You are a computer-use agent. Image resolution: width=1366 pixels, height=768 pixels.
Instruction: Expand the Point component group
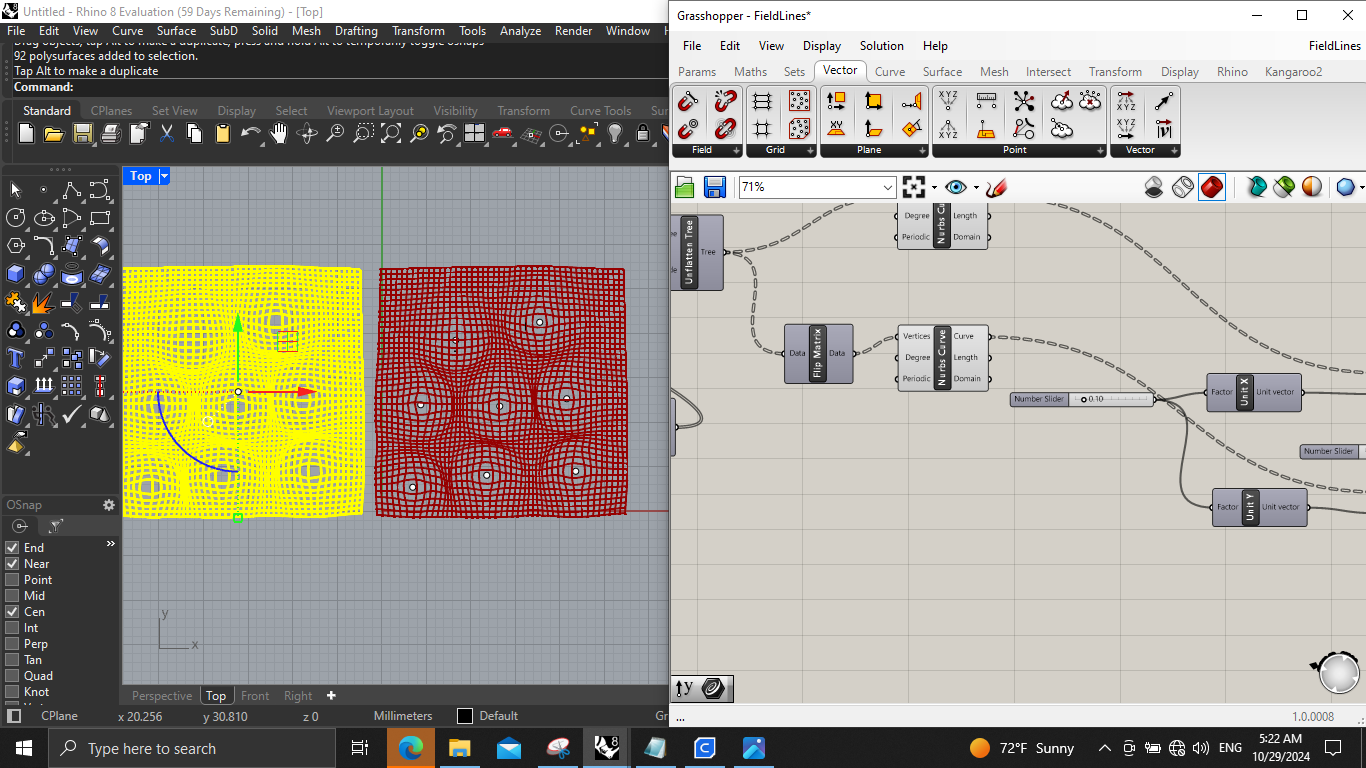[x=1102, y=150]
